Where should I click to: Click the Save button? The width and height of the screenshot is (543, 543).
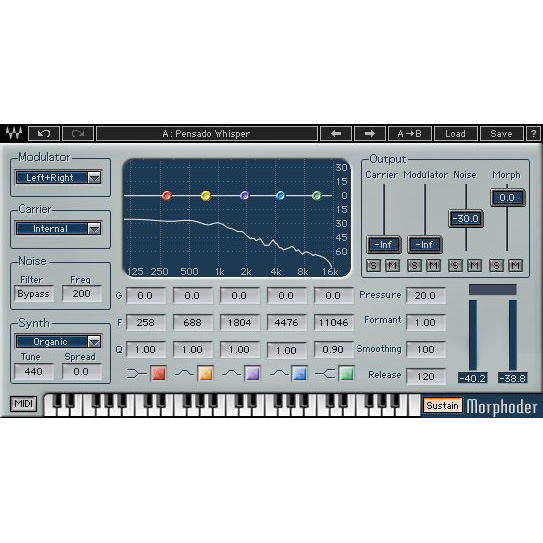(501, 134)
